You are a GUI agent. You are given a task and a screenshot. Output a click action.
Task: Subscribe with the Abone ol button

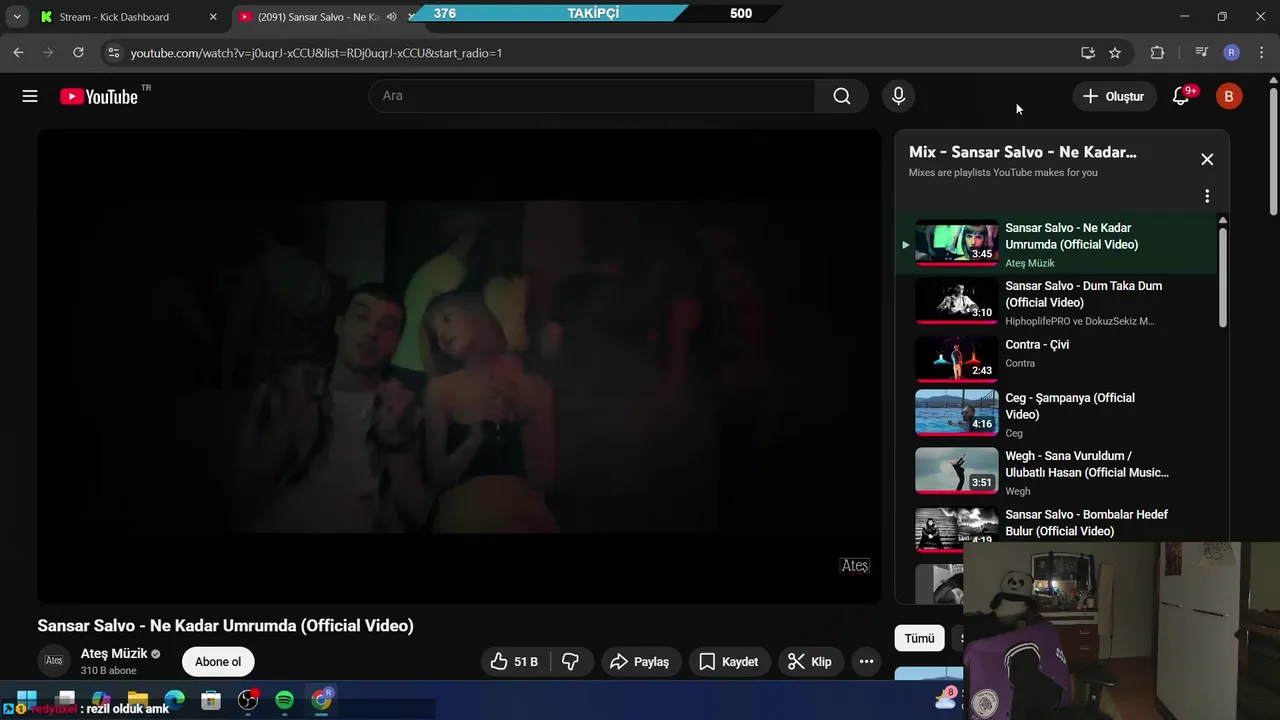(218, 662)
